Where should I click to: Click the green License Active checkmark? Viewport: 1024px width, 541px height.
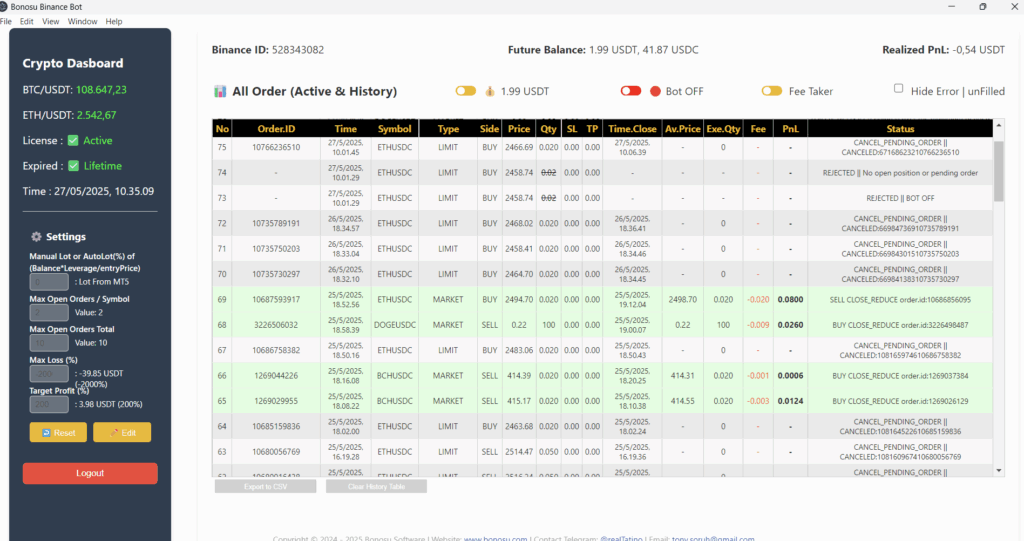pyautogui.click(x=73, y=140)
